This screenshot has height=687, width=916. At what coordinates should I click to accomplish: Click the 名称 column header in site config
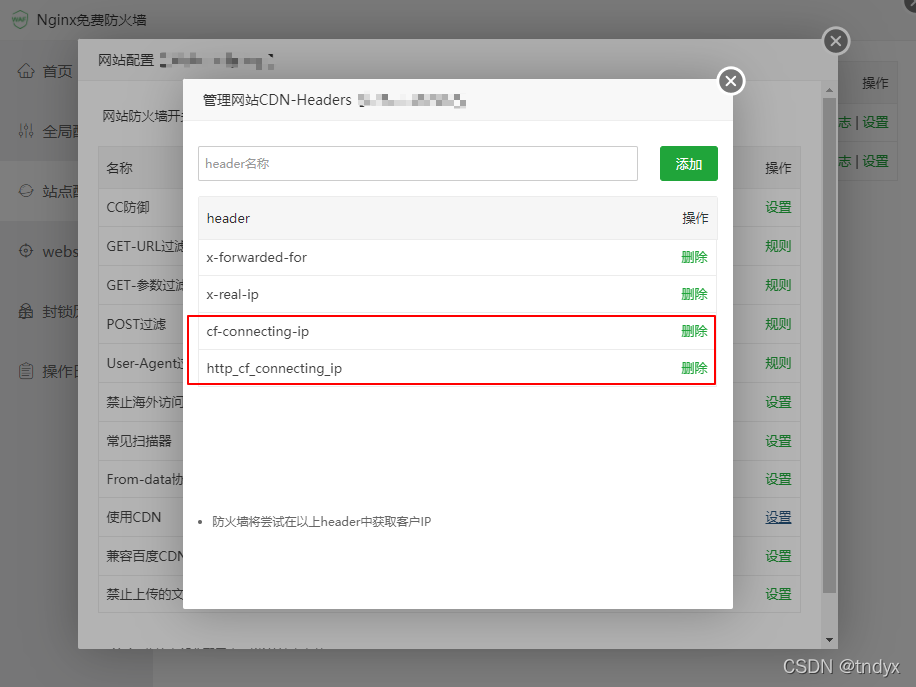tap(119, 168)
